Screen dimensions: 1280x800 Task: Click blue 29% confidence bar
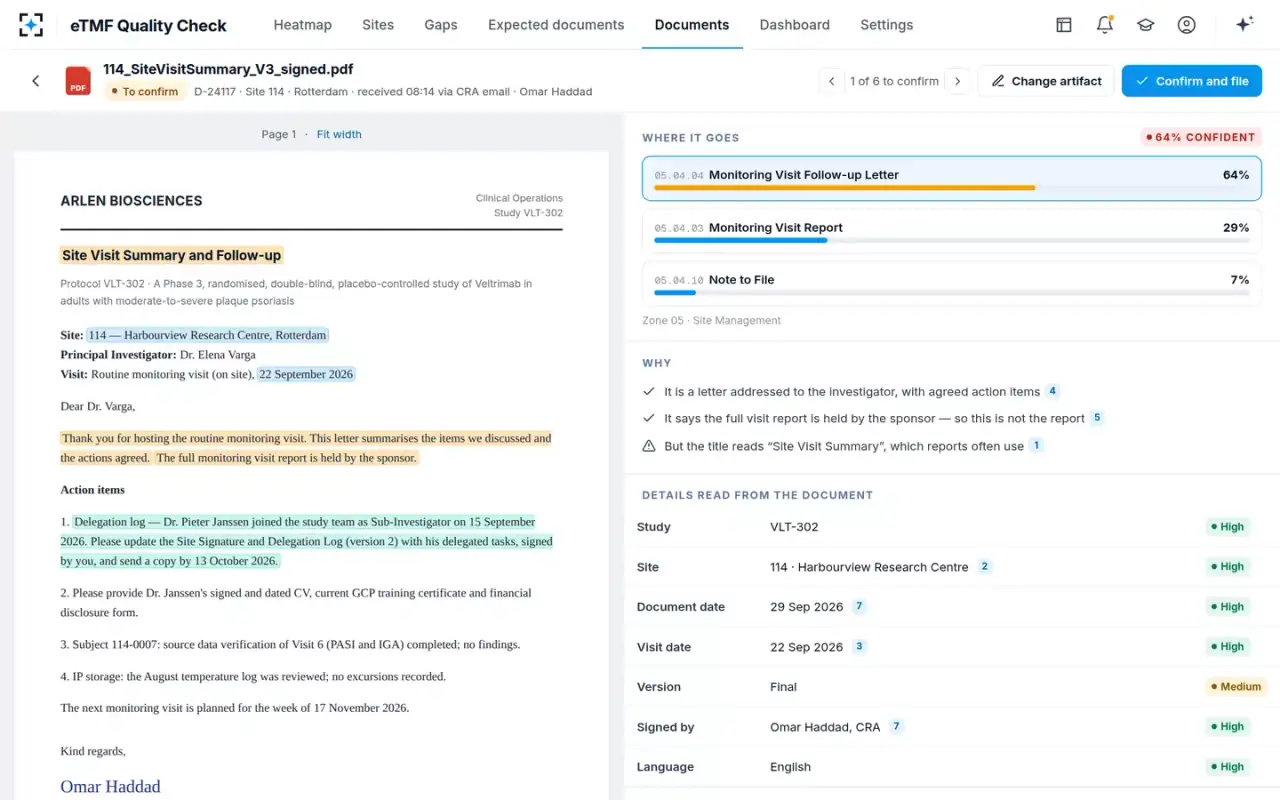click(740, 240)
